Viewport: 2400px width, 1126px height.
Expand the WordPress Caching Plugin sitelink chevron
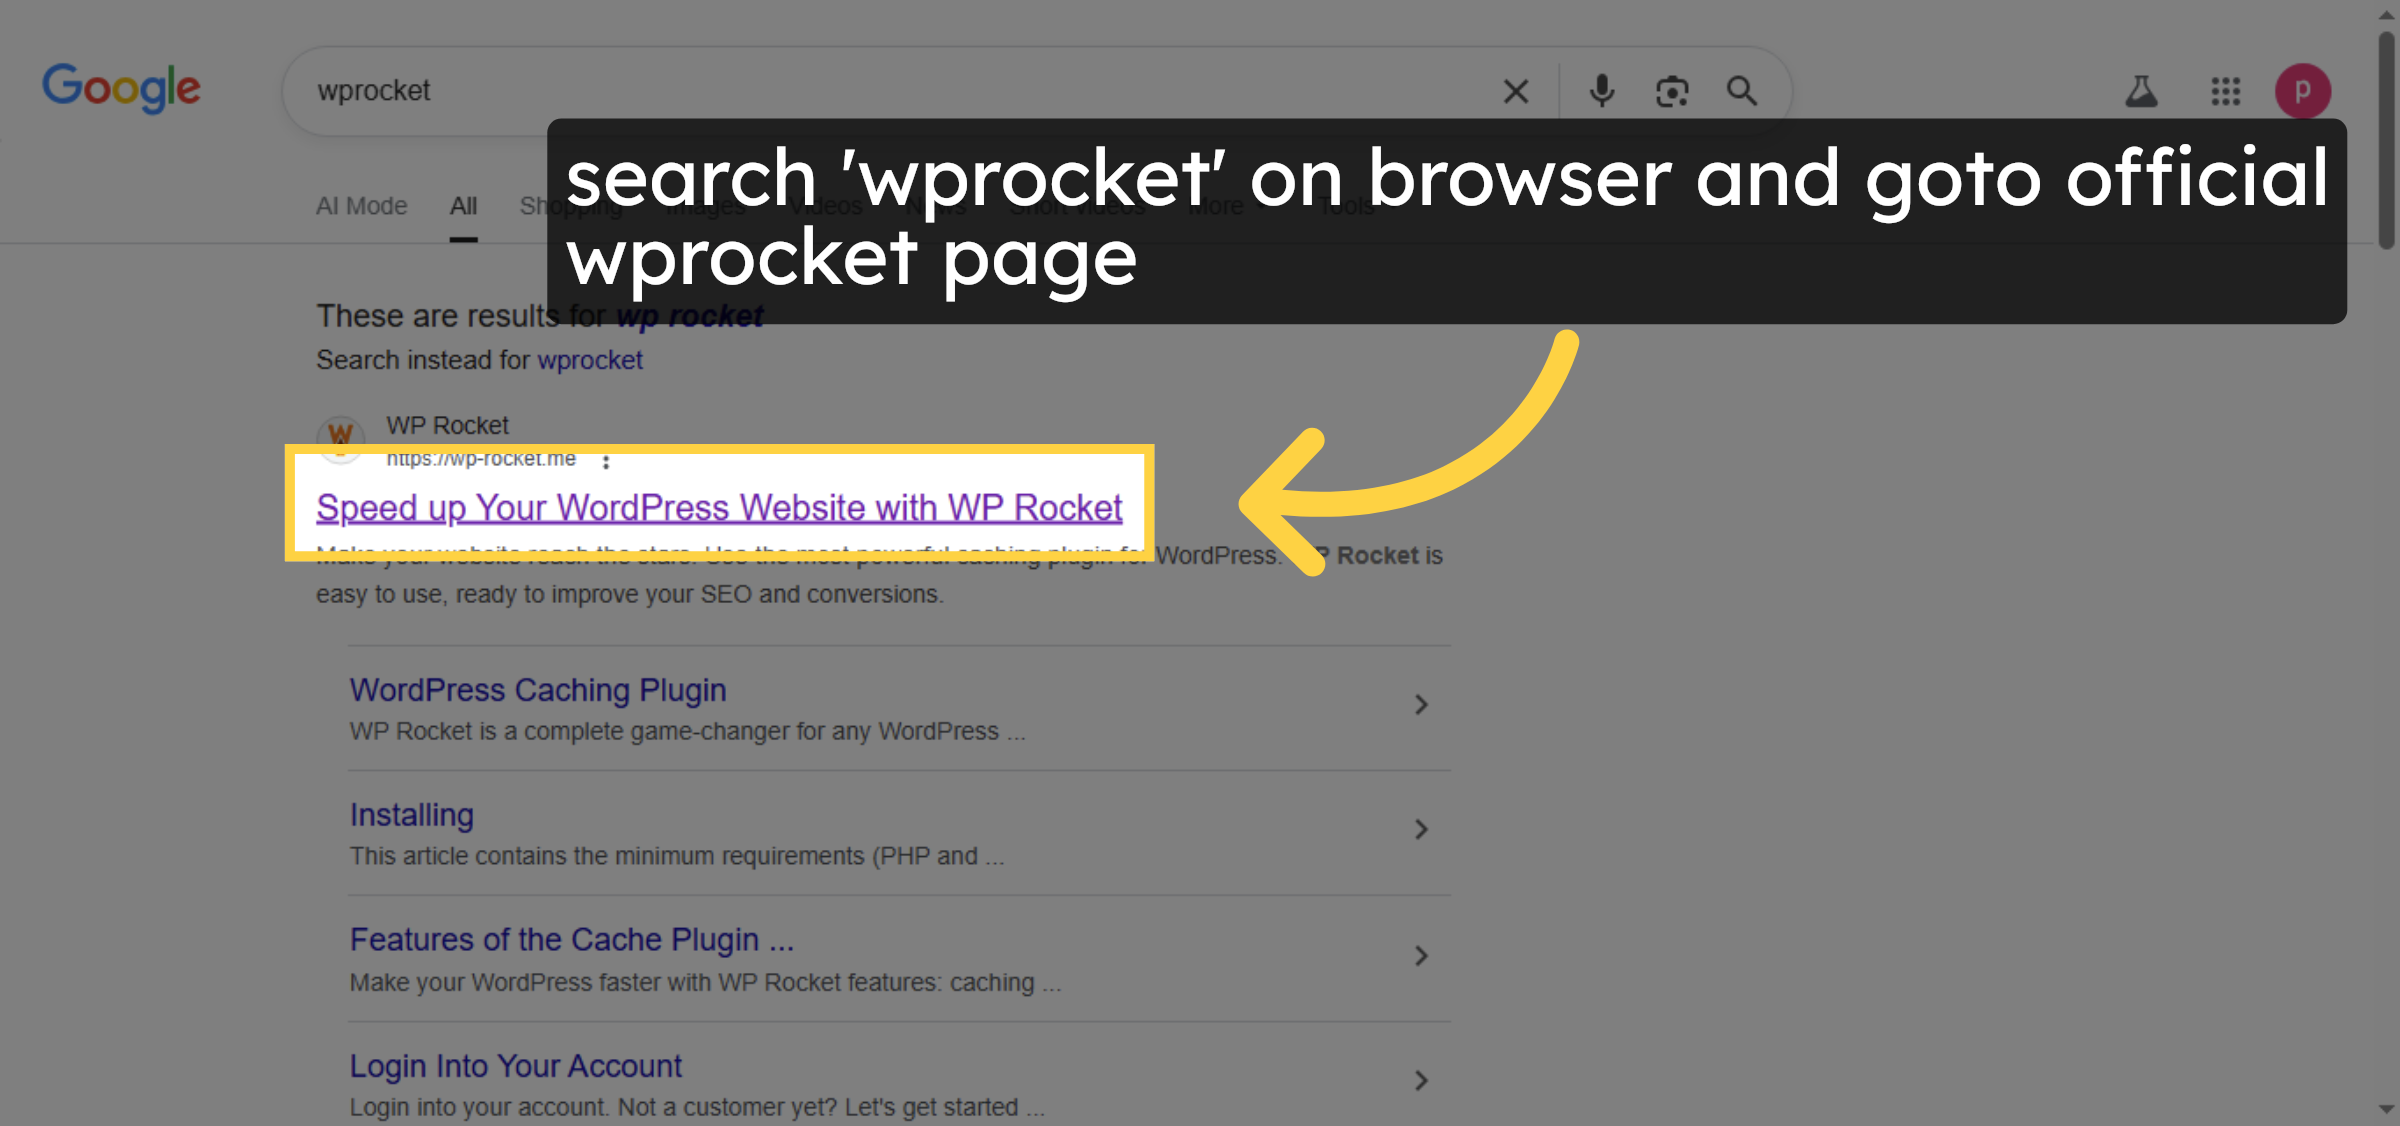1421,705
